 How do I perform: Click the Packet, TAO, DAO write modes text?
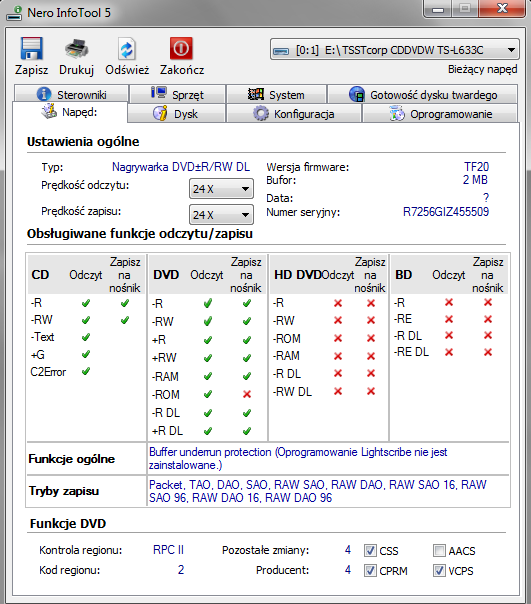pos(318,491)
